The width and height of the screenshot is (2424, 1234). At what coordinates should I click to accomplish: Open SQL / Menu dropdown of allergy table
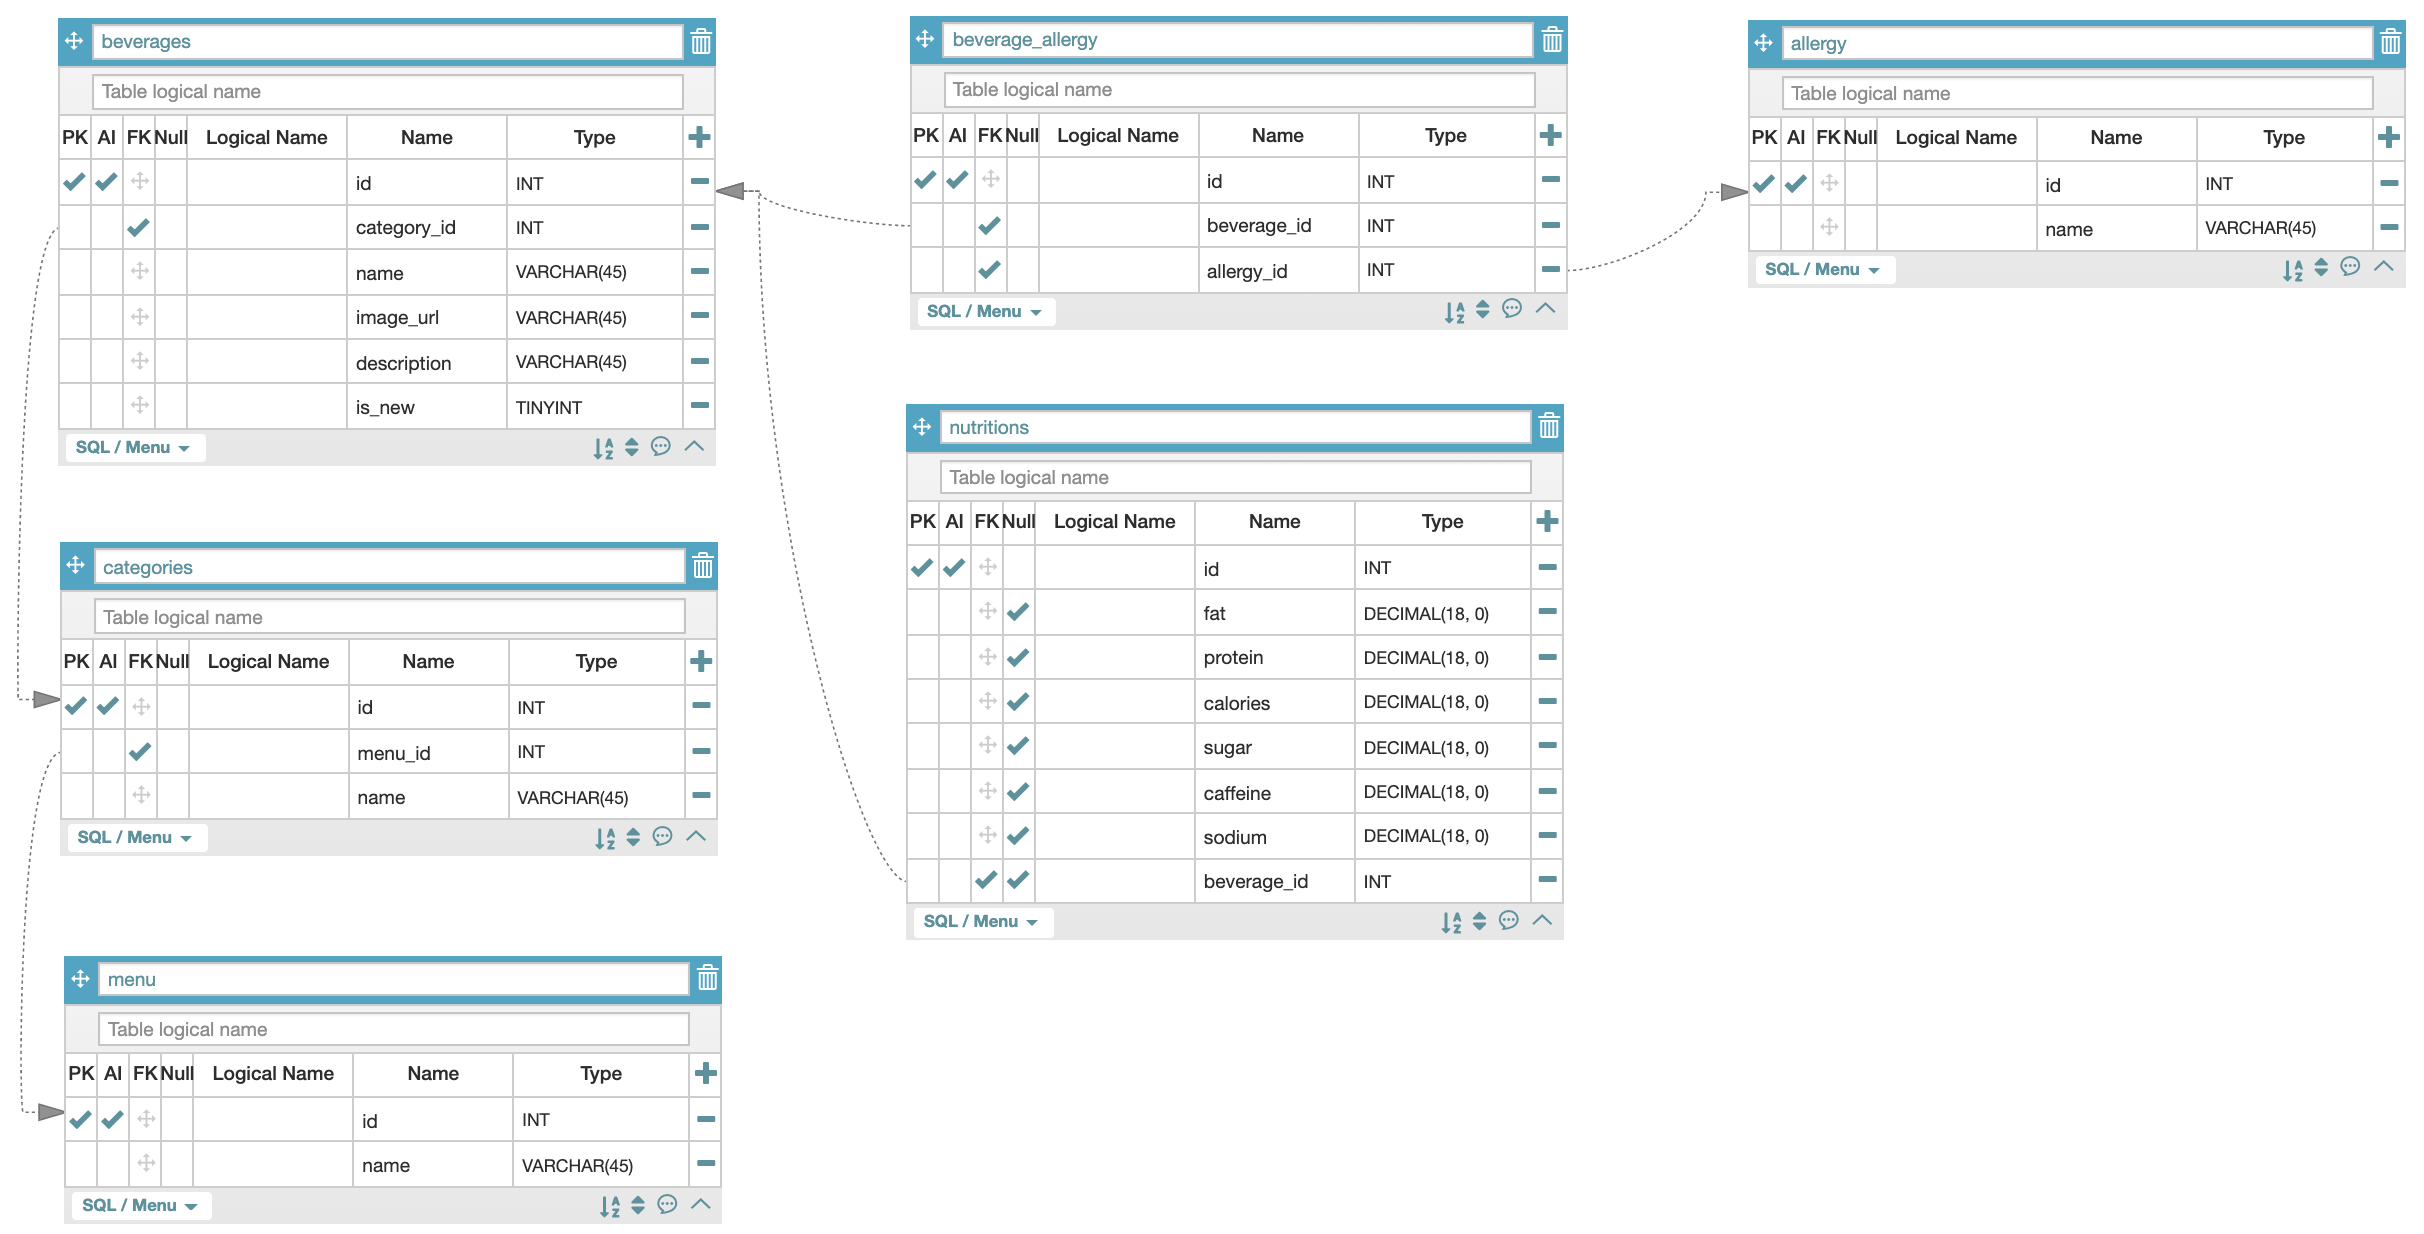click(1821, 270)
